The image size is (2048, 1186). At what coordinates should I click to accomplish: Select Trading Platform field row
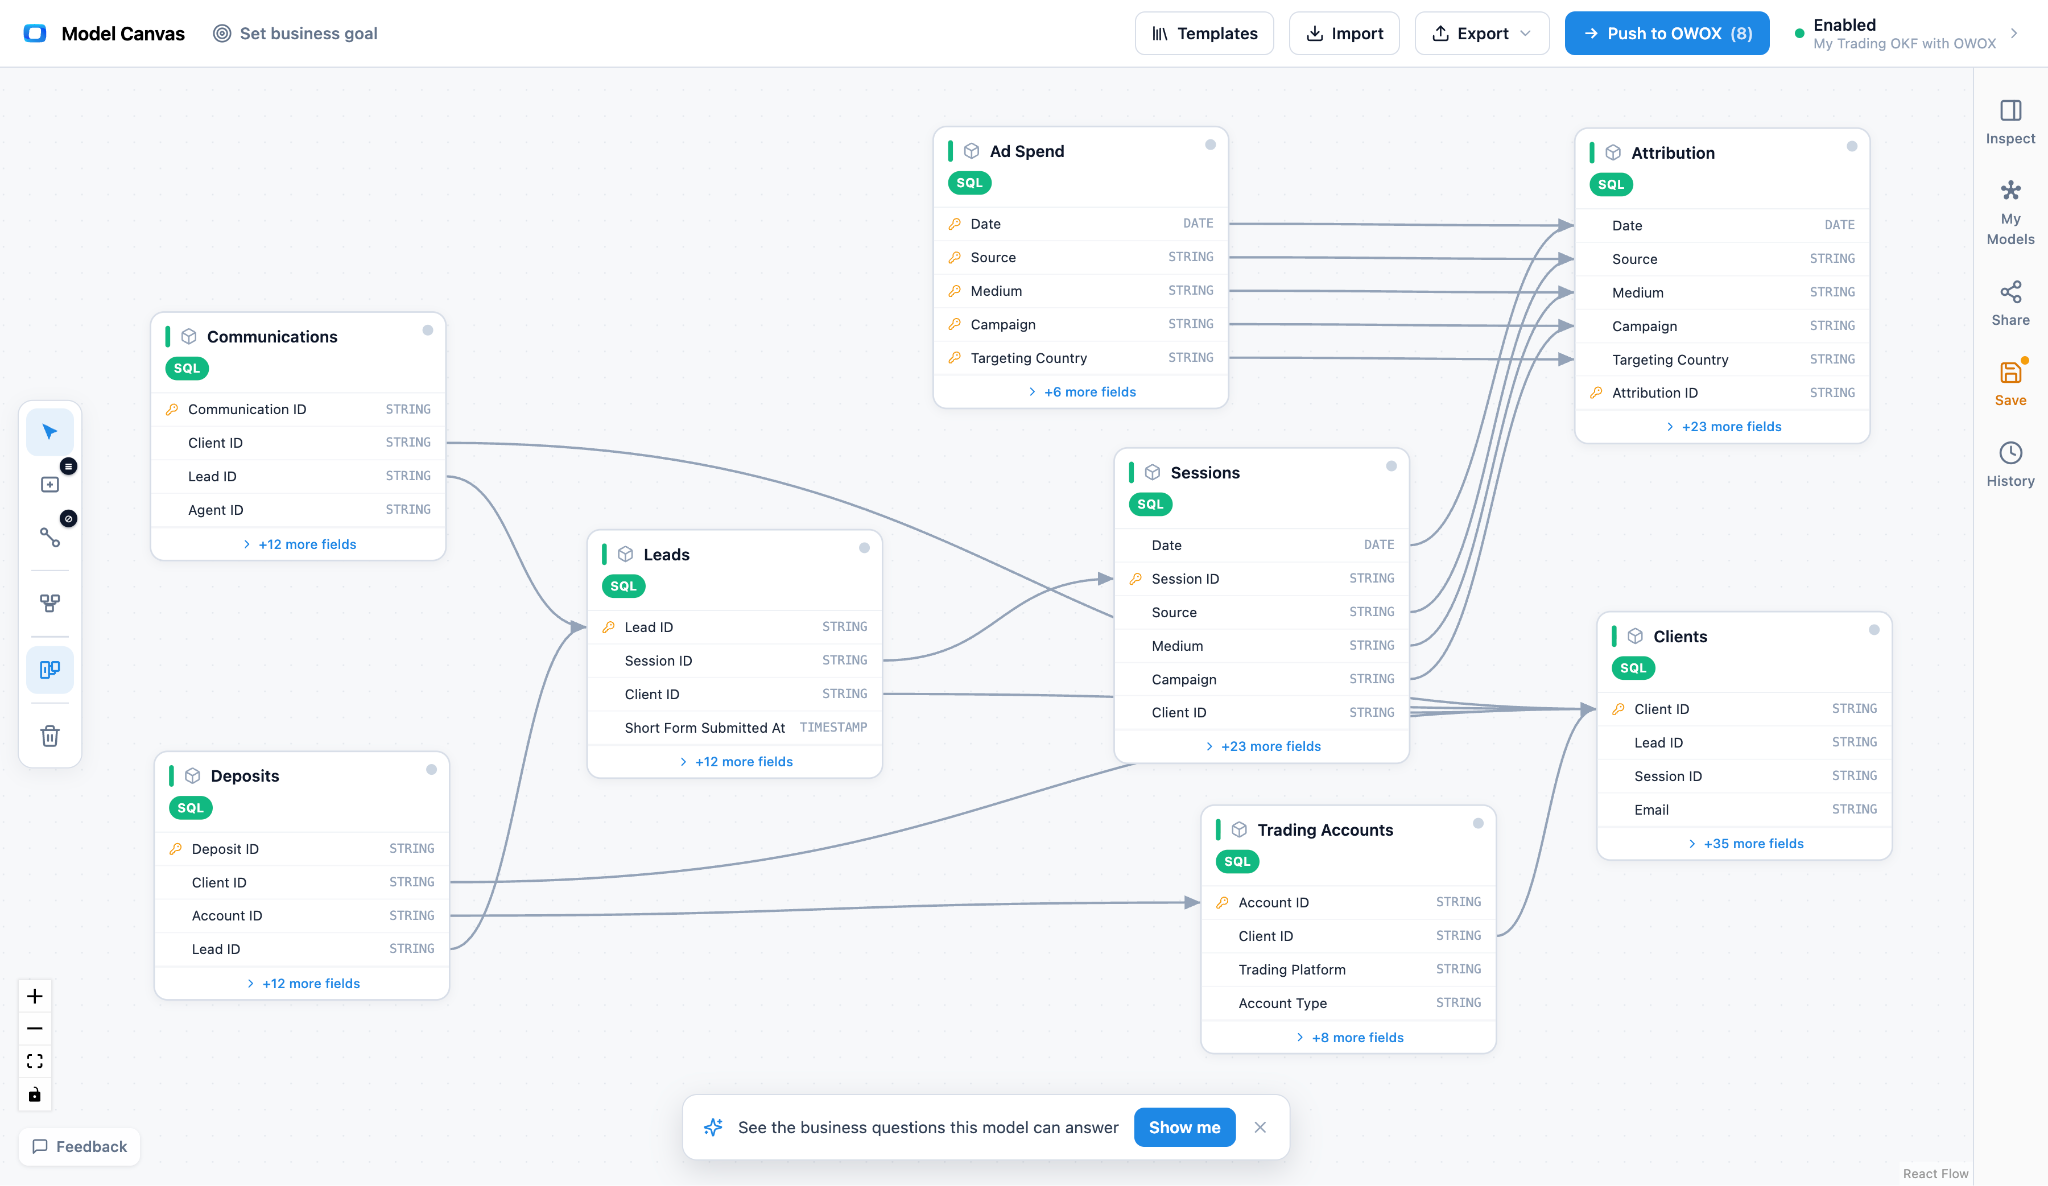(x=1348, y=970)
